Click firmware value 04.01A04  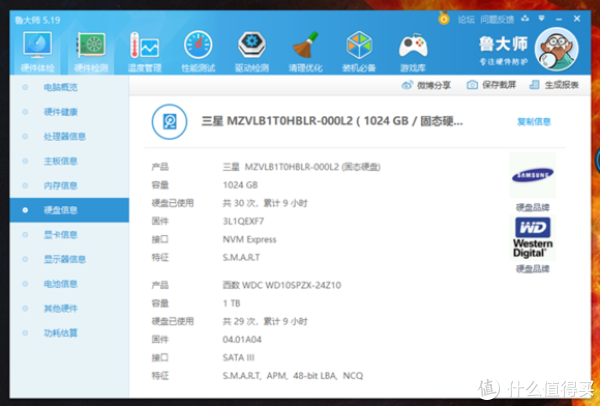(242, 339)
